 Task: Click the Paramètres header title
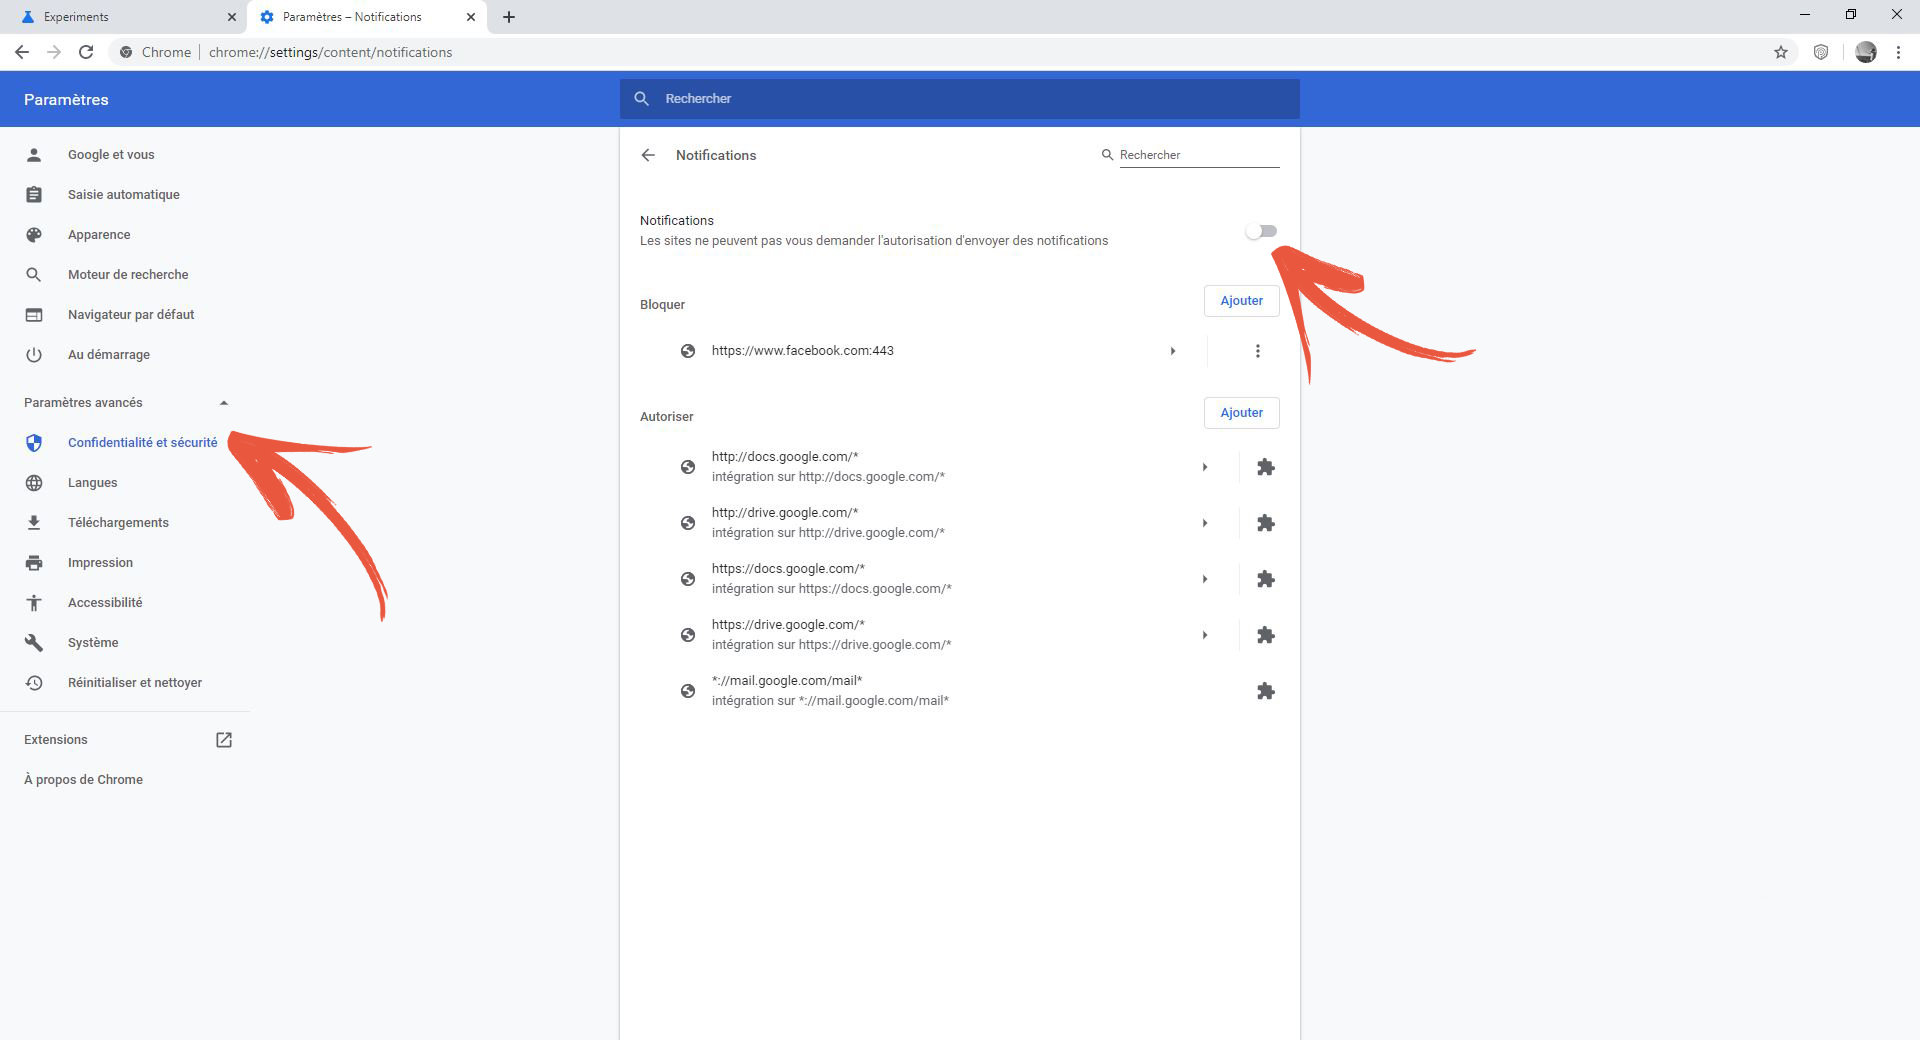(66, 99)
